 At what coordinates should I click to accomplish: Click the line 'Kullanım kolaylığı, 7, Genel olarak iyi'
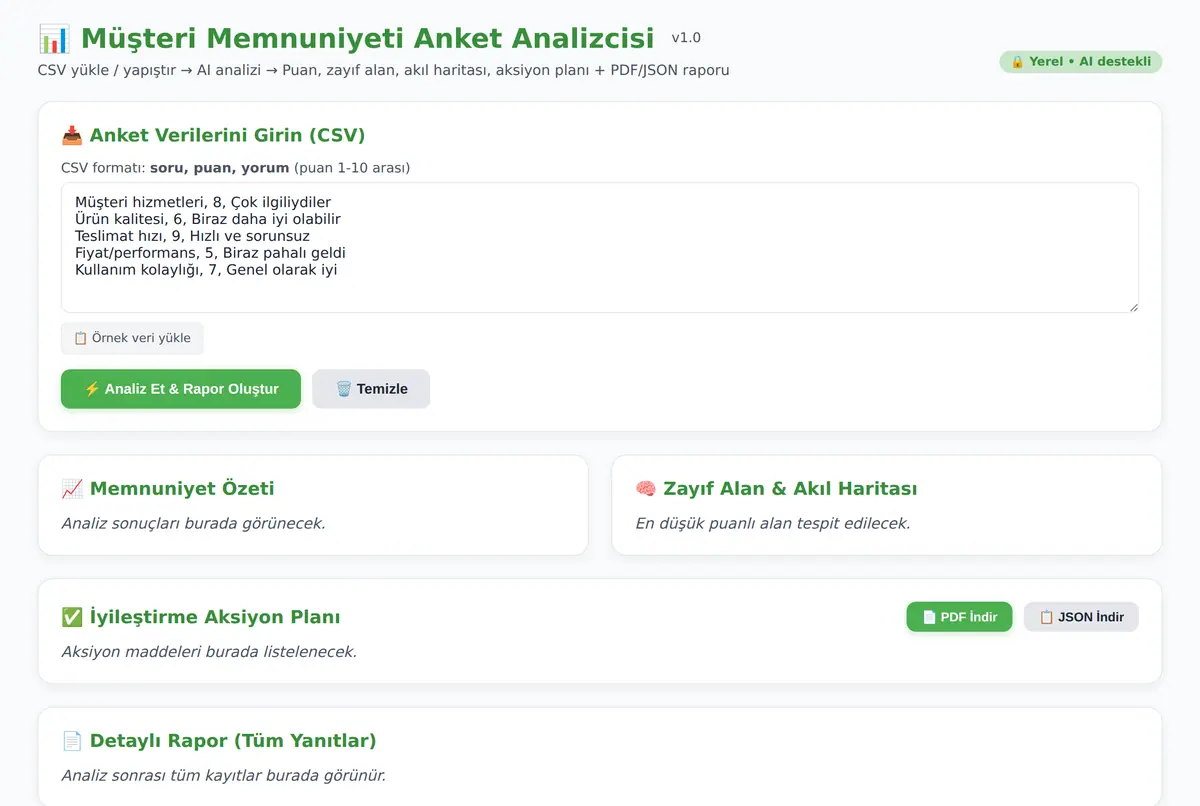click(206, 269)
